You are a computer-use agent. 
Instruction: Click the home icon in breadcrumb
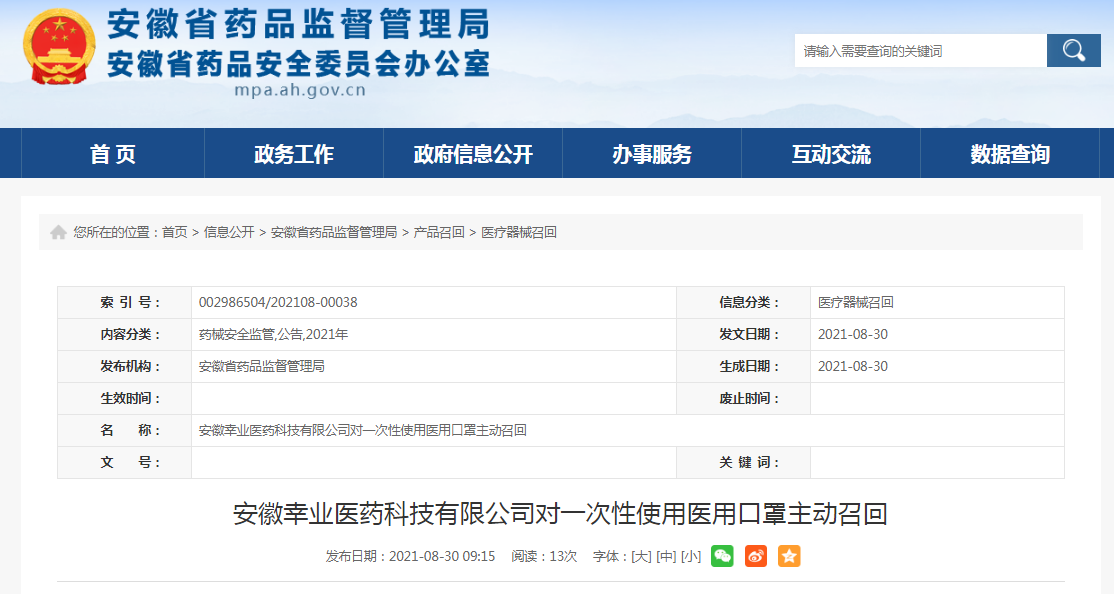58,232
